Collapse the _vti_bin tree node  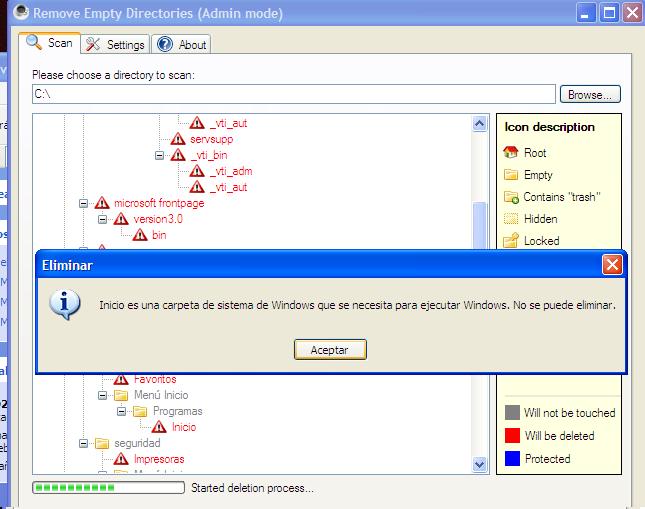tap(159, 155)
